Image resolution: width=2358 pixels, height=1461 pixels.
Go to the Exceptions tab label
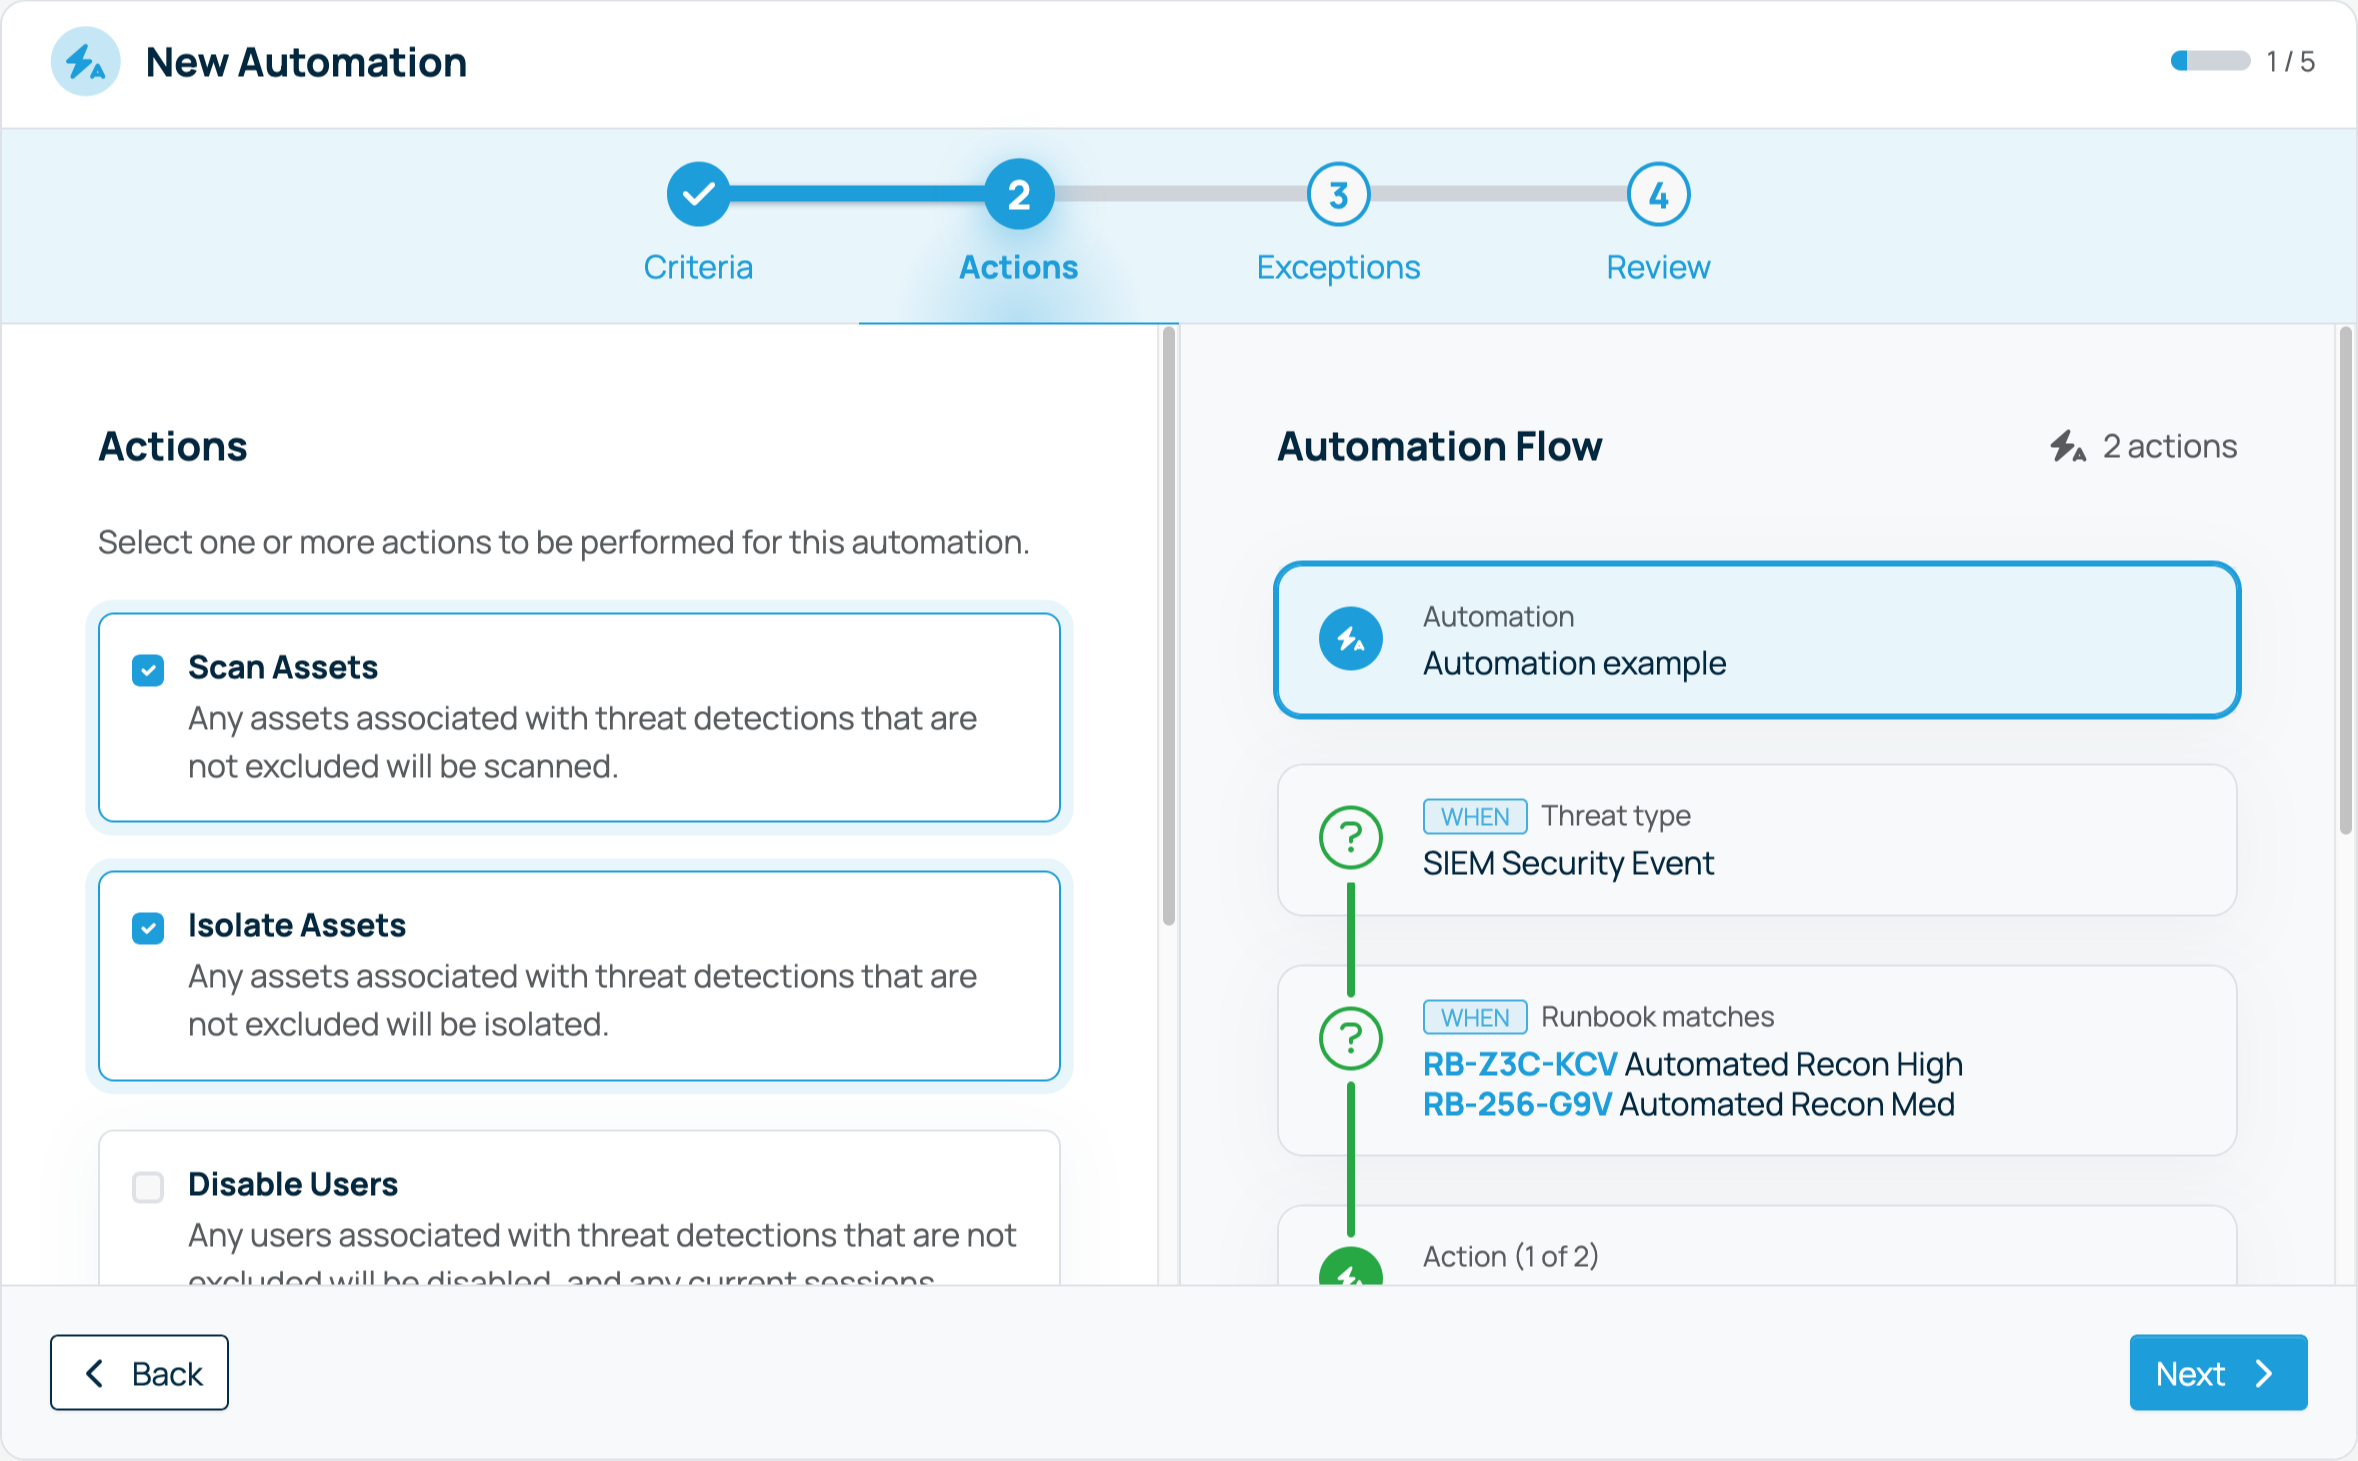(1338, 267)
